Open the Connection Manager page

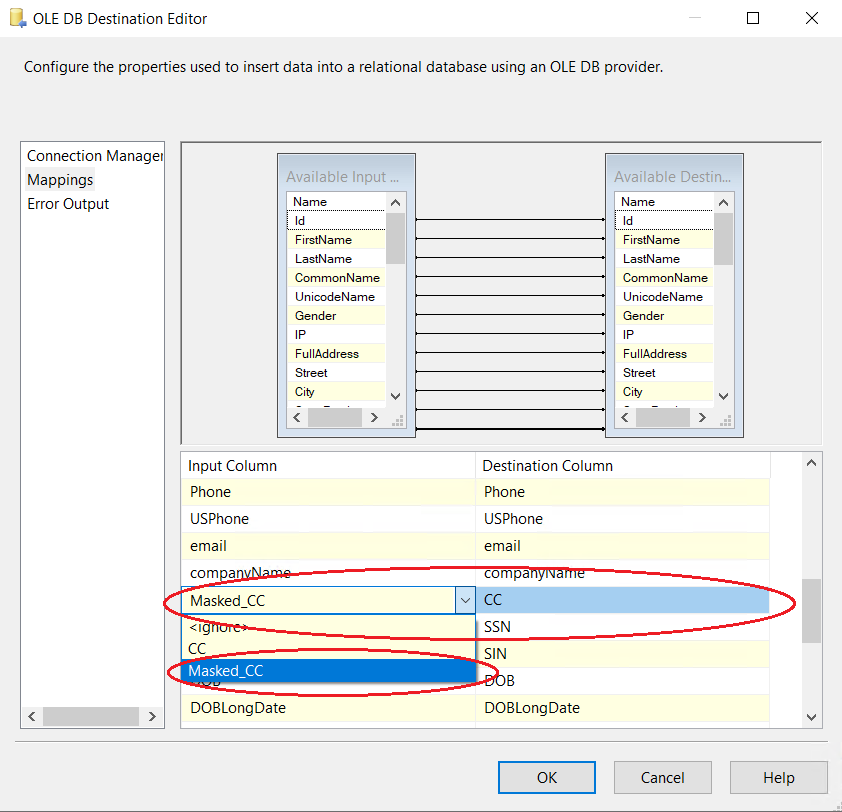pos(94,156)
